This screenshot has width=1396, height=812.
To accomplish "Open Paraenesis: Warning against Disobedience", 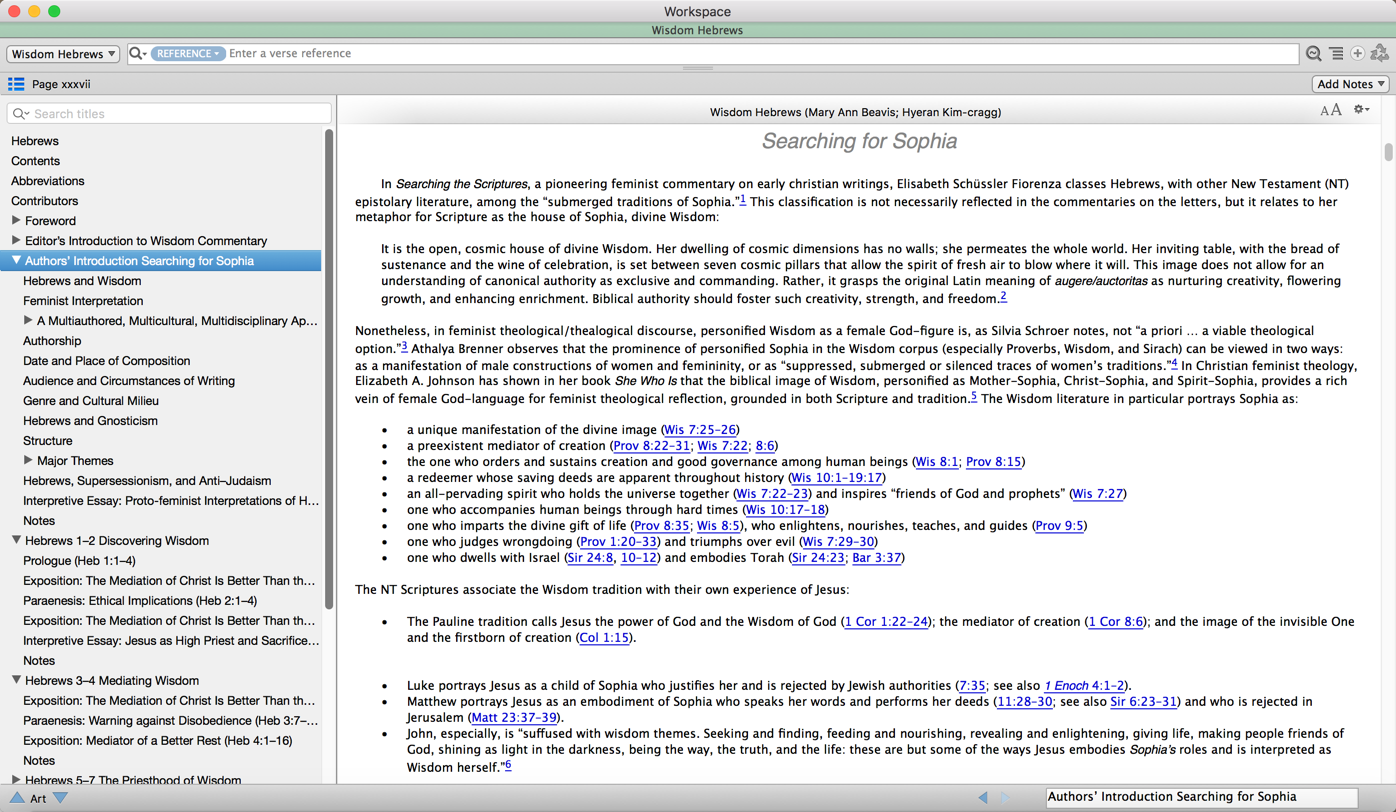I will (171, 721).
